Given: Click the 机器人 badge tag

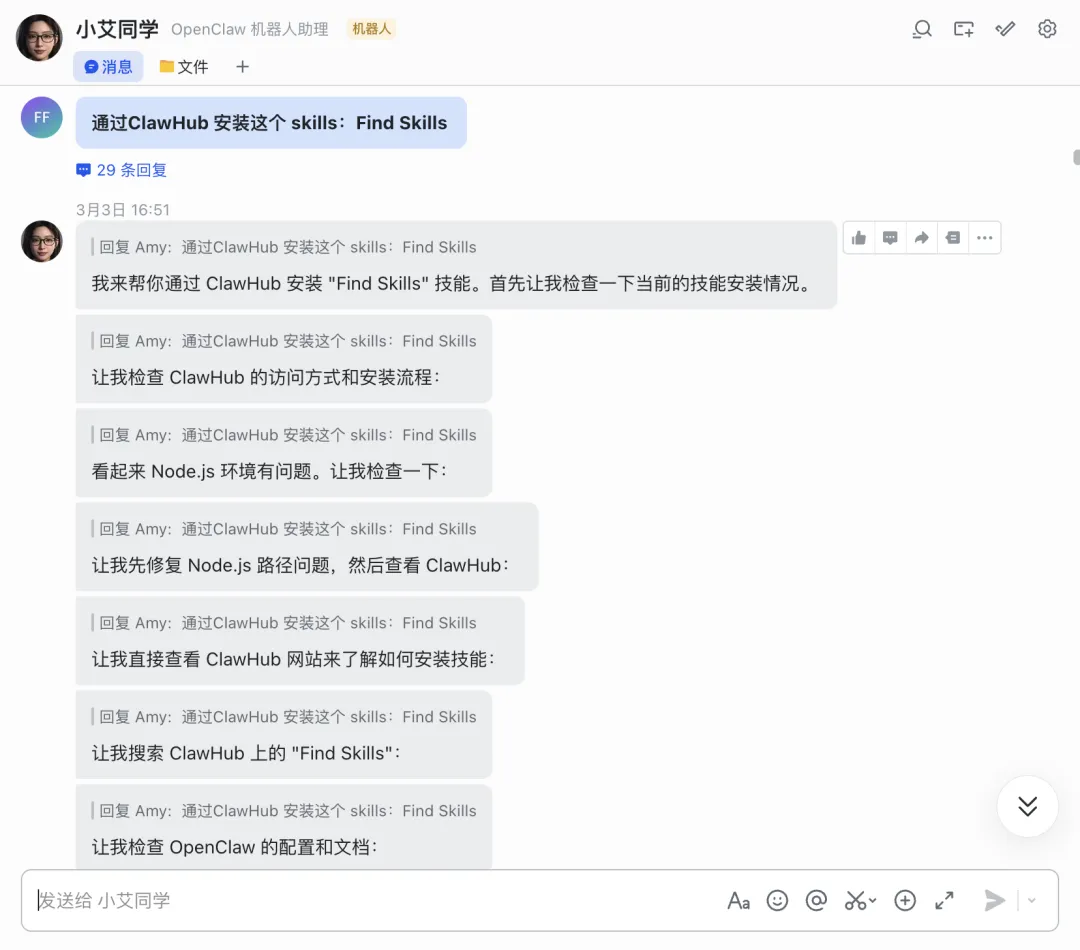Looking at the screenshot, I should click(371, 29).
